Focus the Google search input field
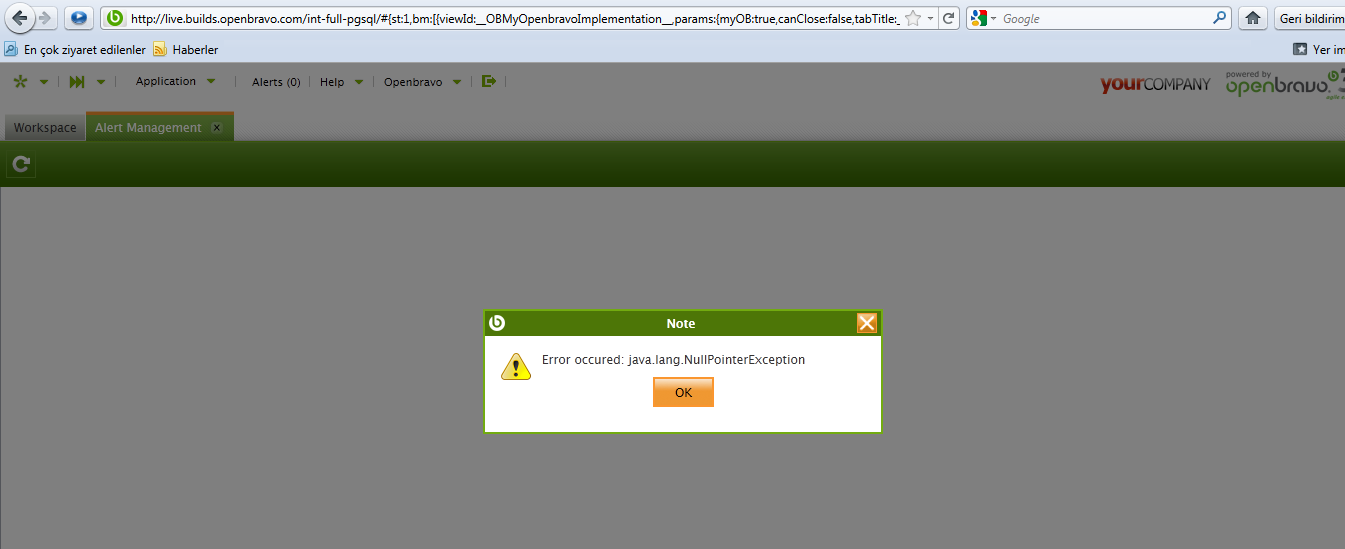The height and width of the screenshot is (549, 1345). 1105,18
